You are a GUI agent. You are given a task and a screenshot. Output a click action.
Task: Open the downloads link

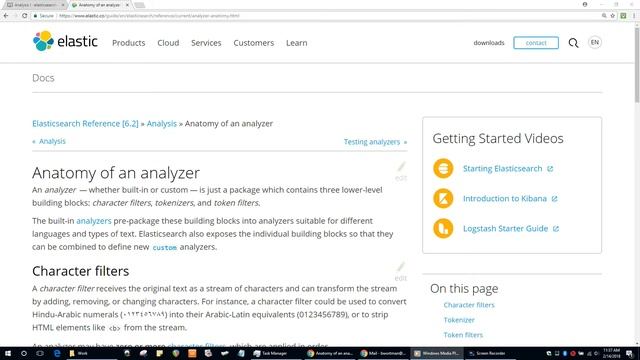pos(489,43)
